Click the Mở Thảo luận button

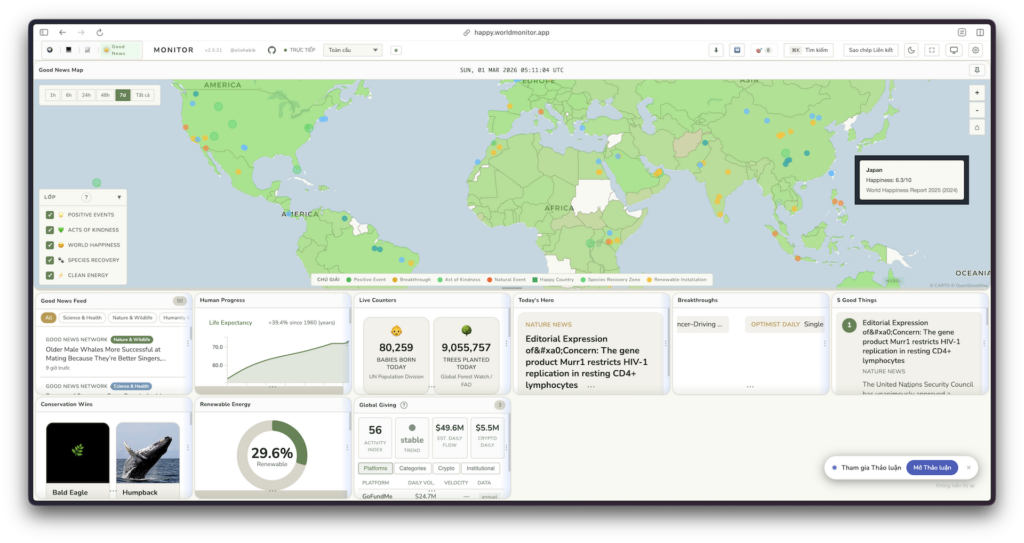click(932, 467)
